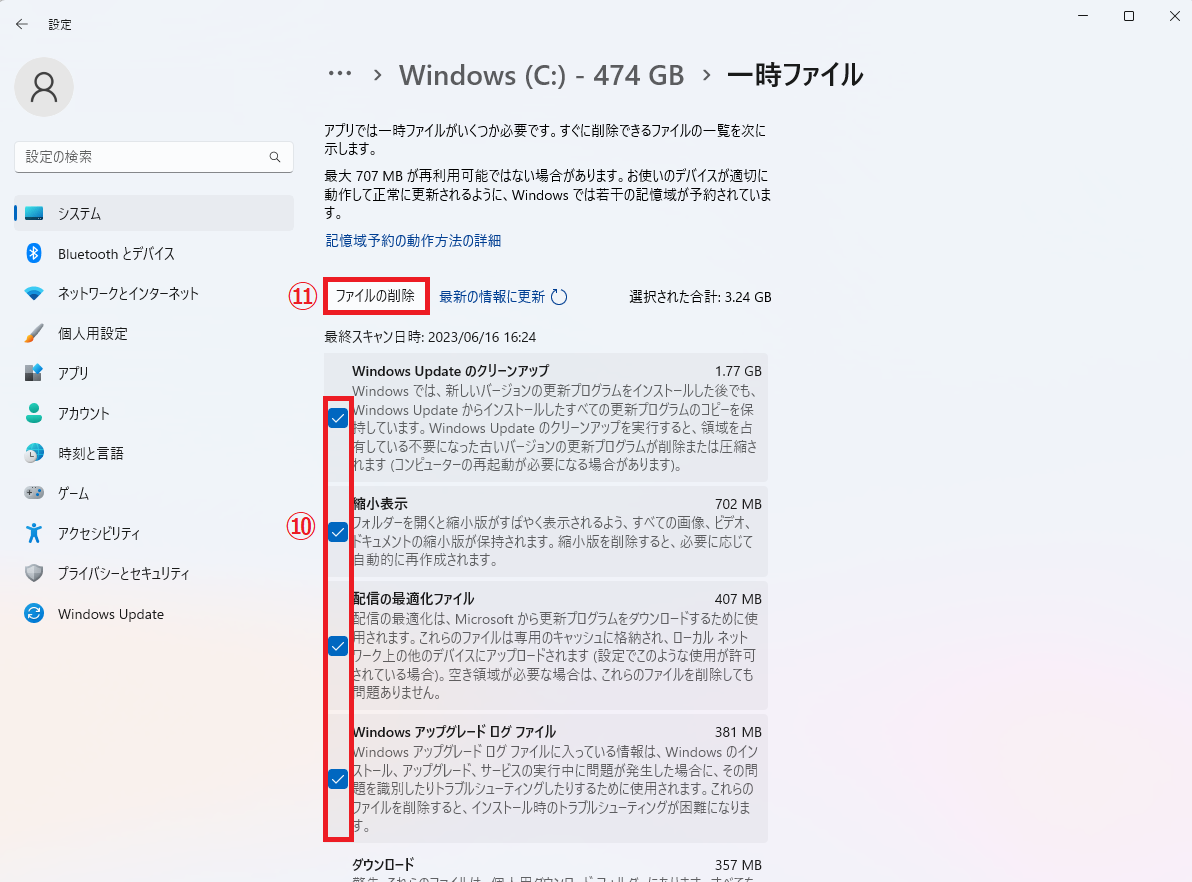Viewport: 1192px width, 882px height.
Task: Open Windows Update settings page
Action: click(x=154, y=613)
